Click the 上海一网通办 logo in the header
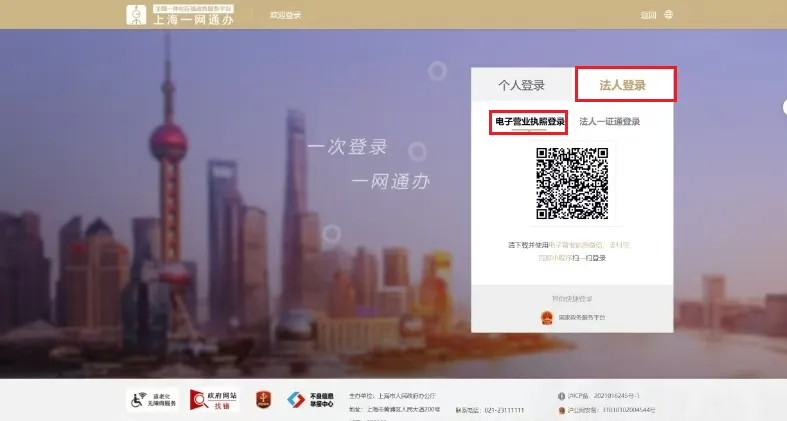Viewport: 787px width, 421px height. click(180, 15)
